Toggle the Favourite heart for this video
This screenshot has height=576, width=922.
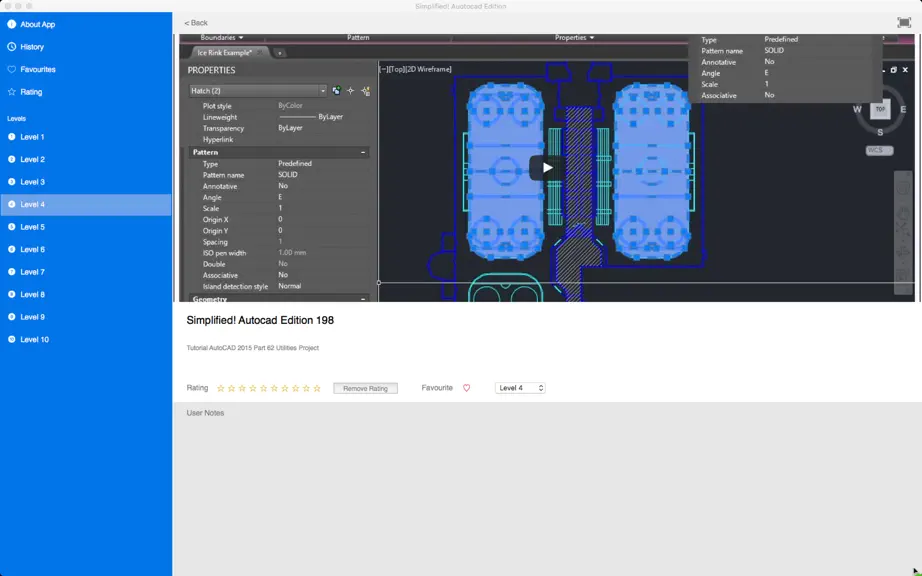coord(466,388)
